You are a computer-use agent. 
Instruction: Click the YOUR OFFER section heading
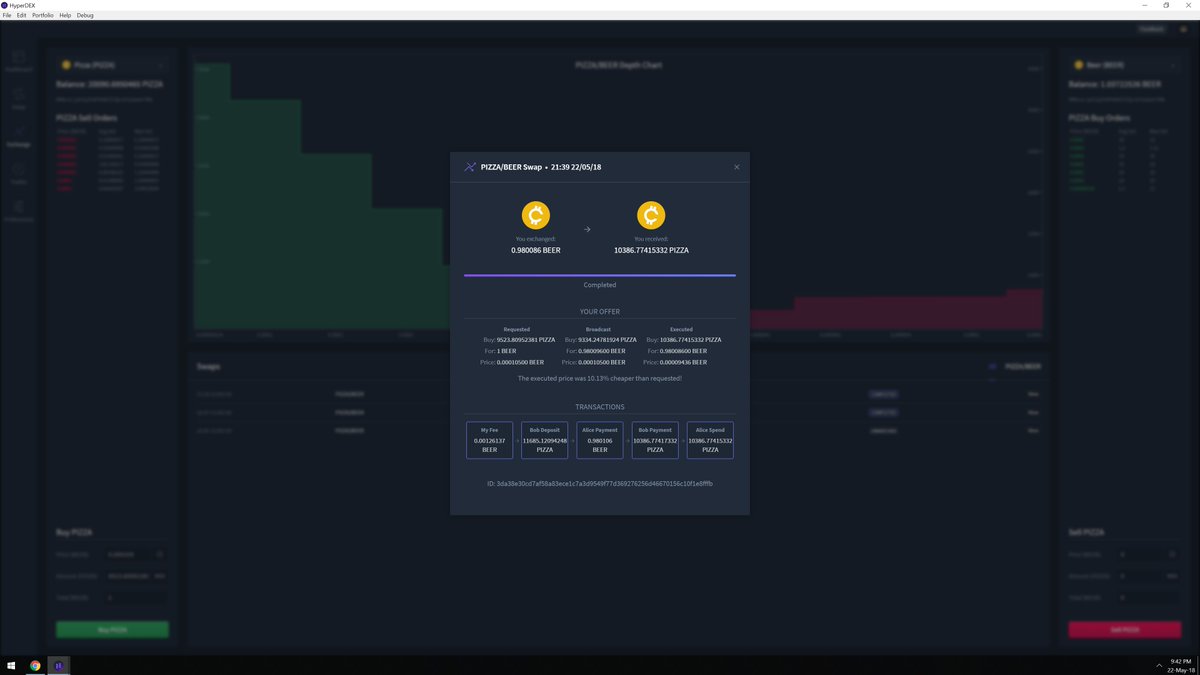600,312
